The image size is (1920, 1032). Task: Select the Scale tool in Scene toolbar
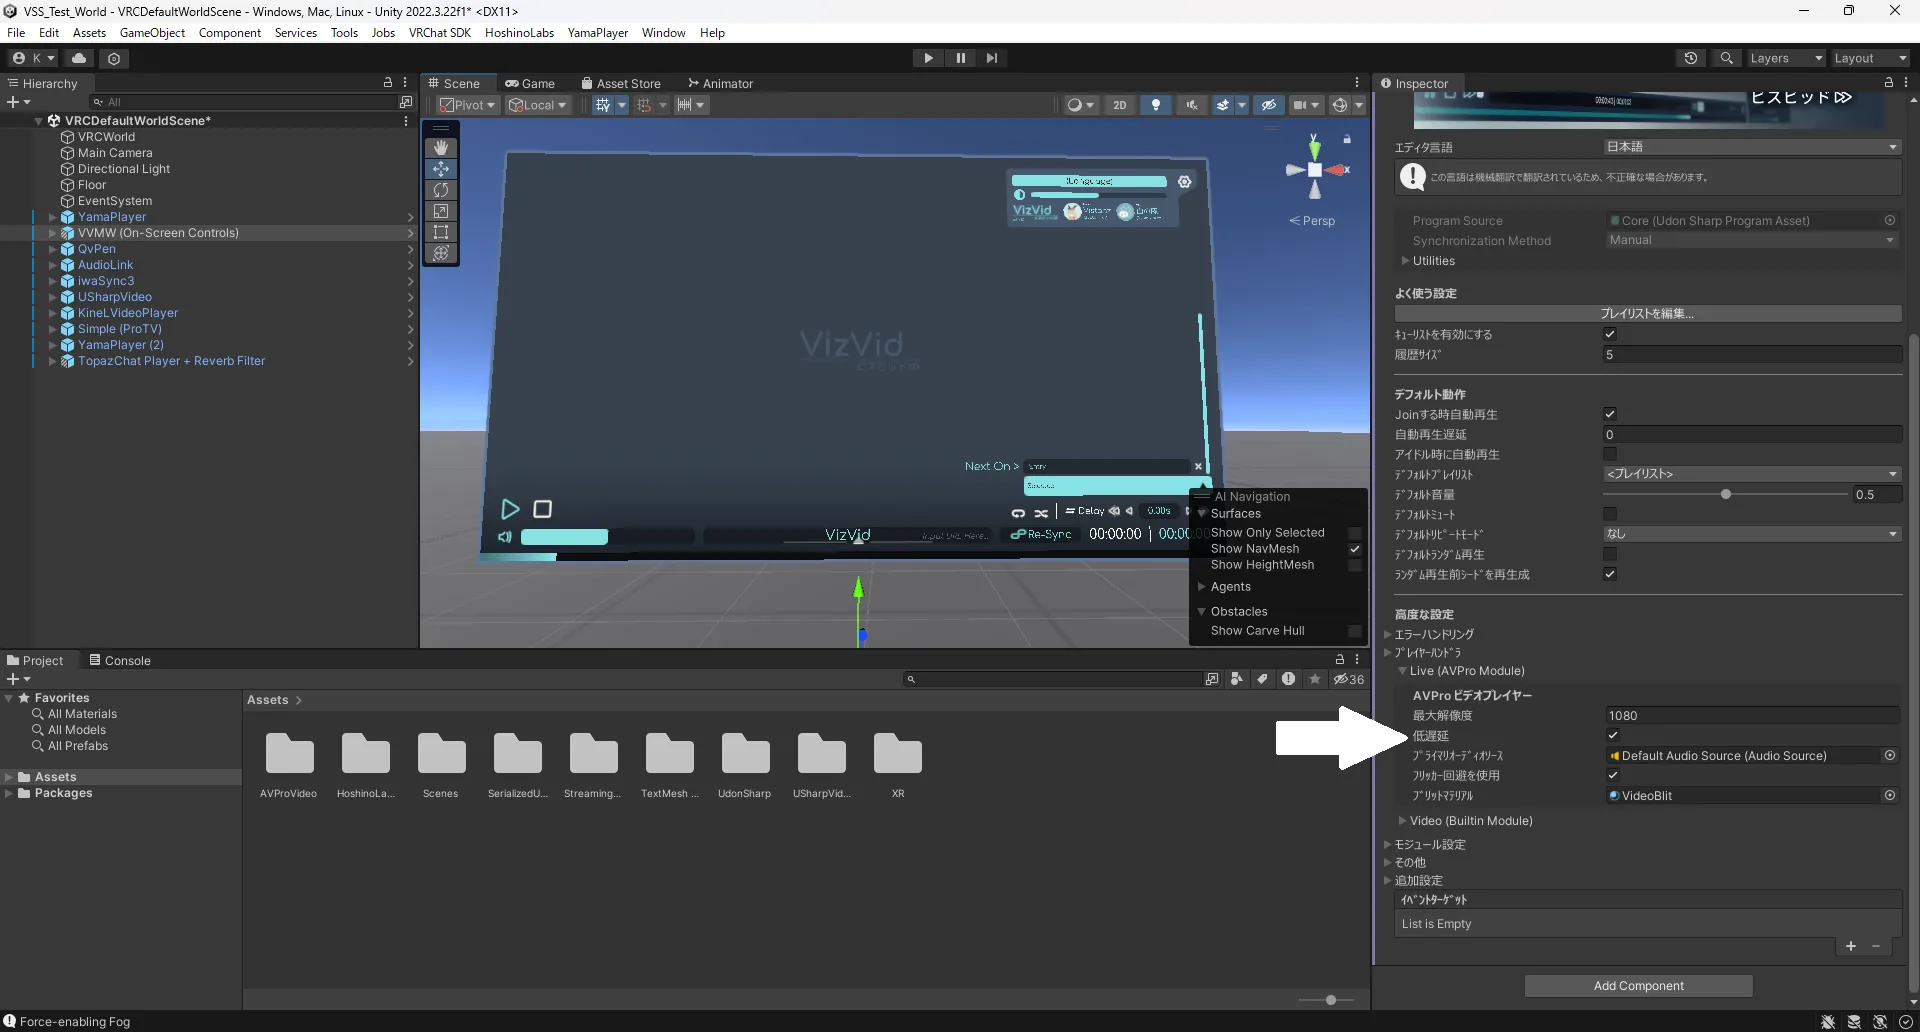tap(441, 210)
